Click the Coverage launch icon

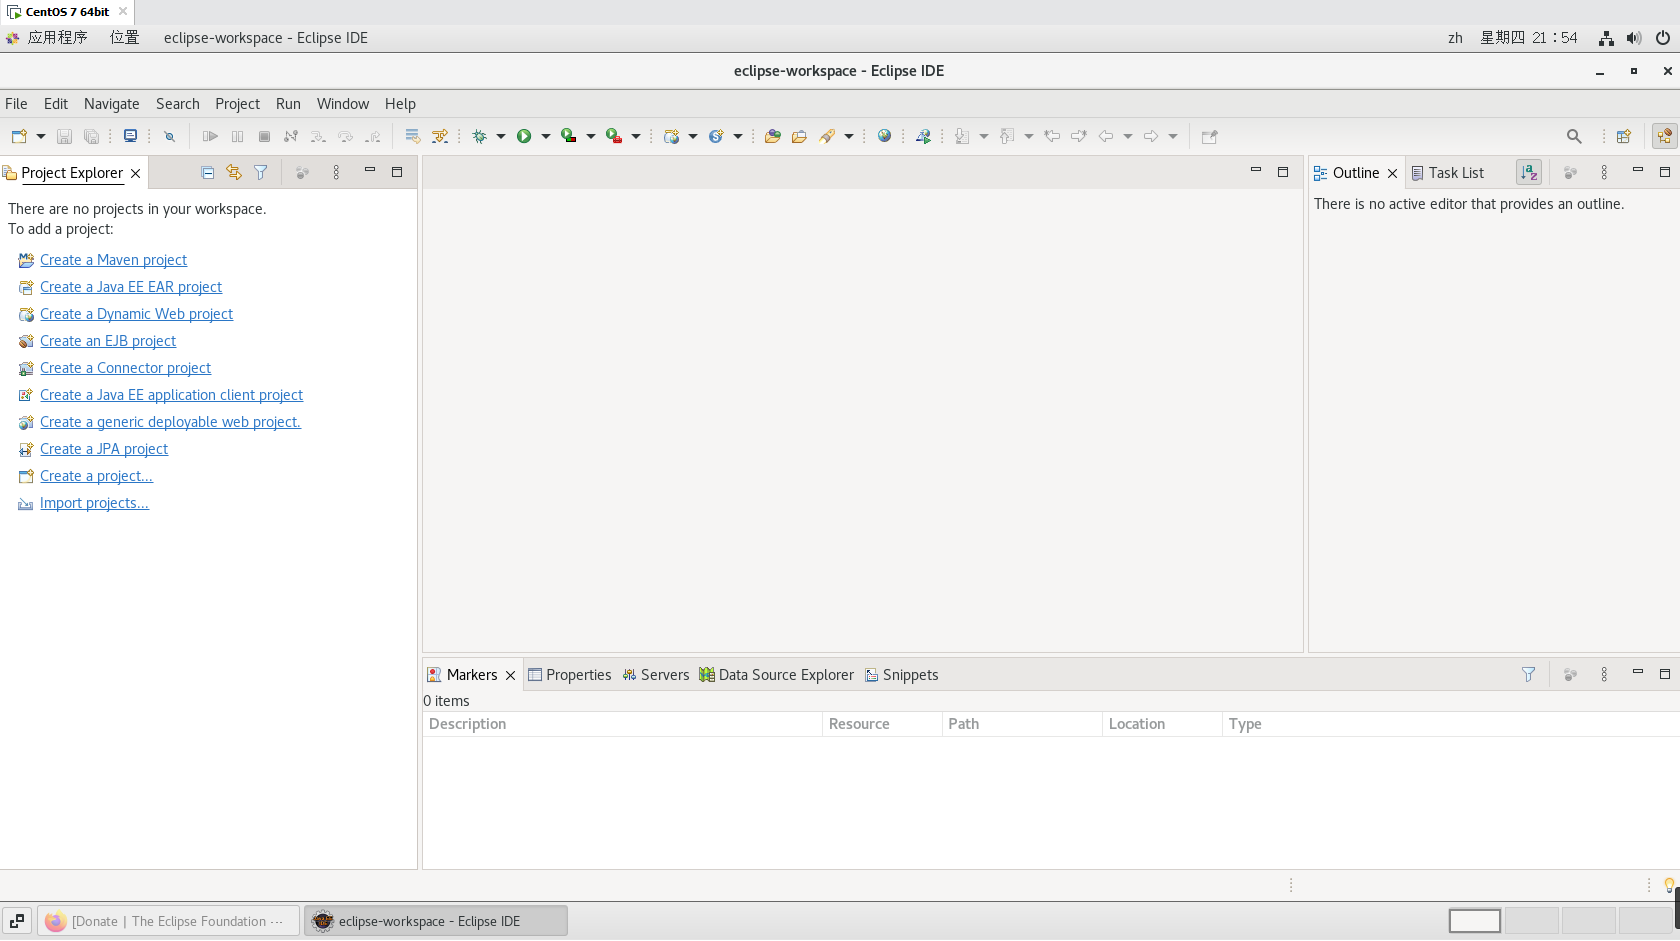(568, 136)
